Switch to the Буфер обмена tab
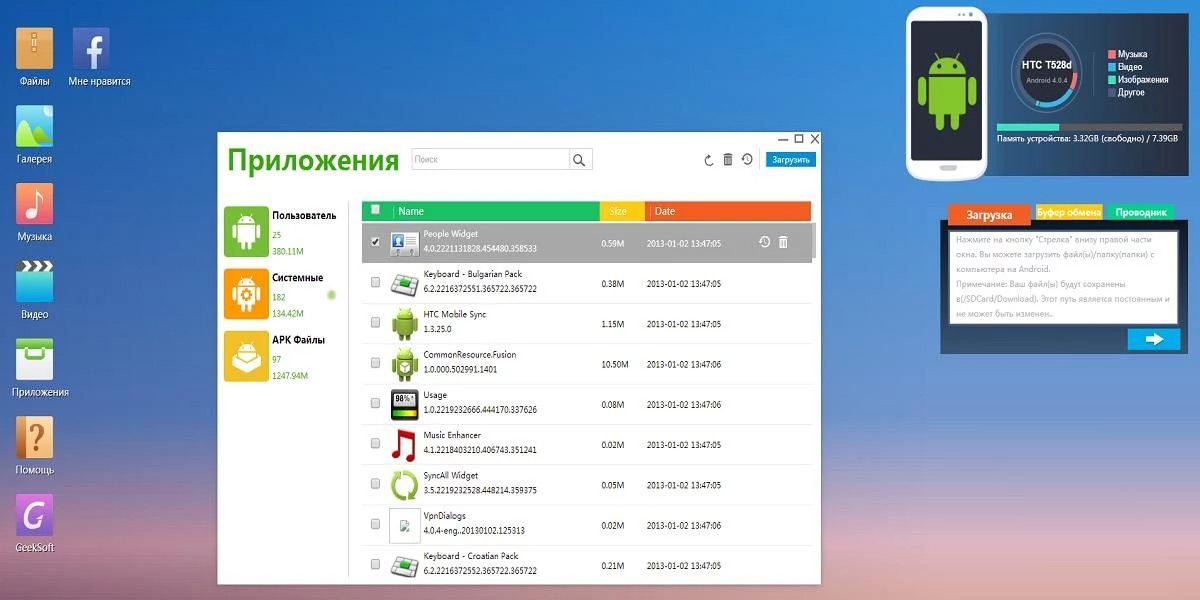The image size is (1200, 600). click(1069, 212)
